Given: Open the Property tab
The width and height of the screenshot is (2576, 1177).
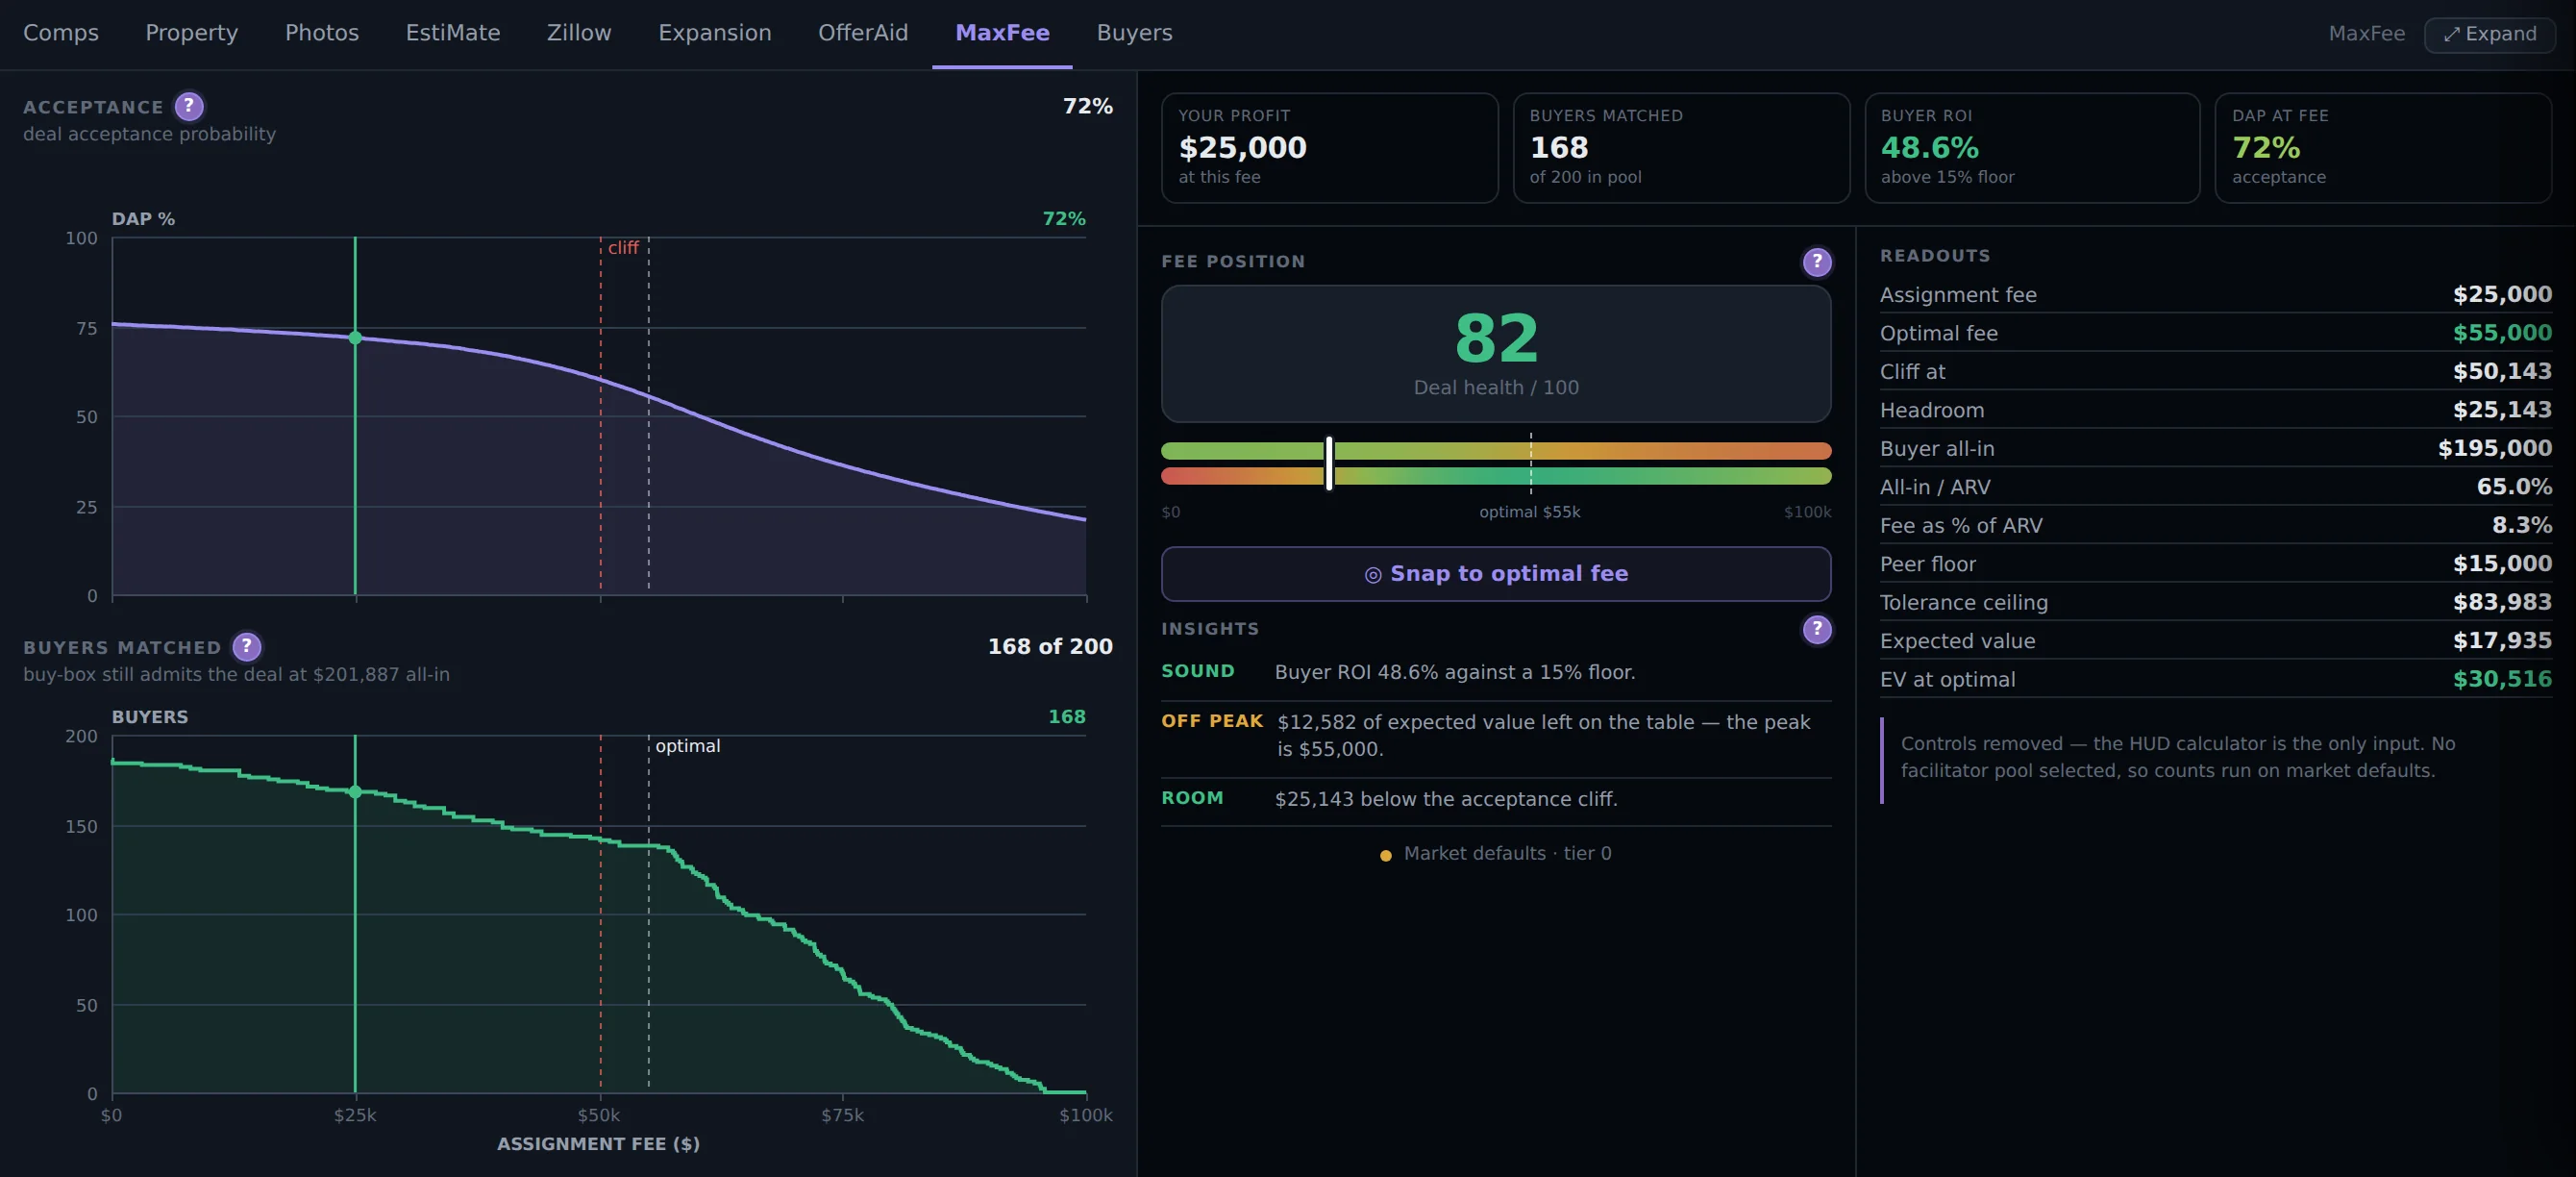Looking at the screenshot, I should (192, 33).
